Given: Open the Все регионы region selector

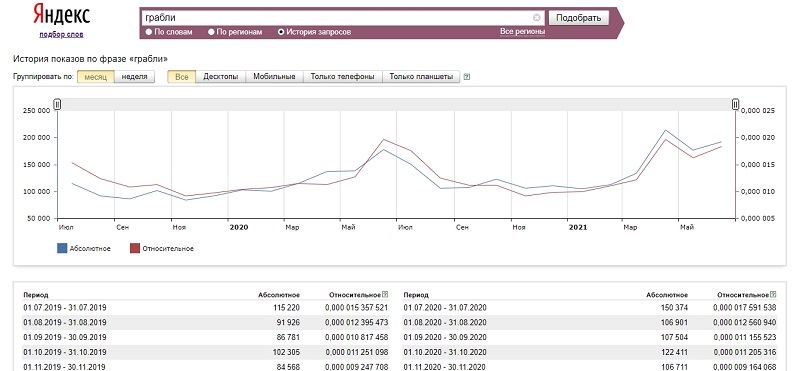Looking at the screenshot, I should pyautogui.click(x=522, y=32).
